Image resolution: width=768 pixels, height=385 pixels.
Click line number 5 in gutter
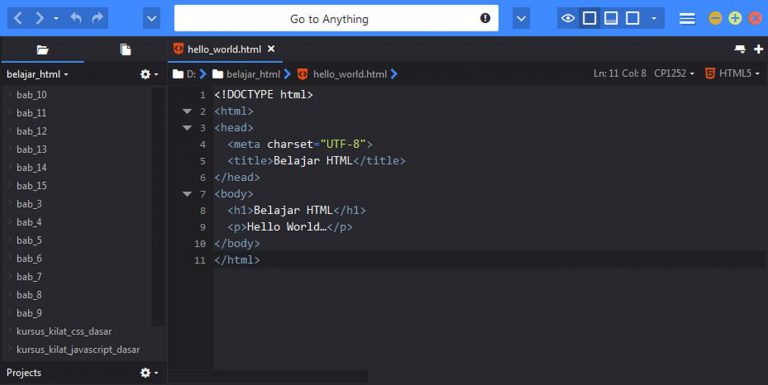[203, 161]
